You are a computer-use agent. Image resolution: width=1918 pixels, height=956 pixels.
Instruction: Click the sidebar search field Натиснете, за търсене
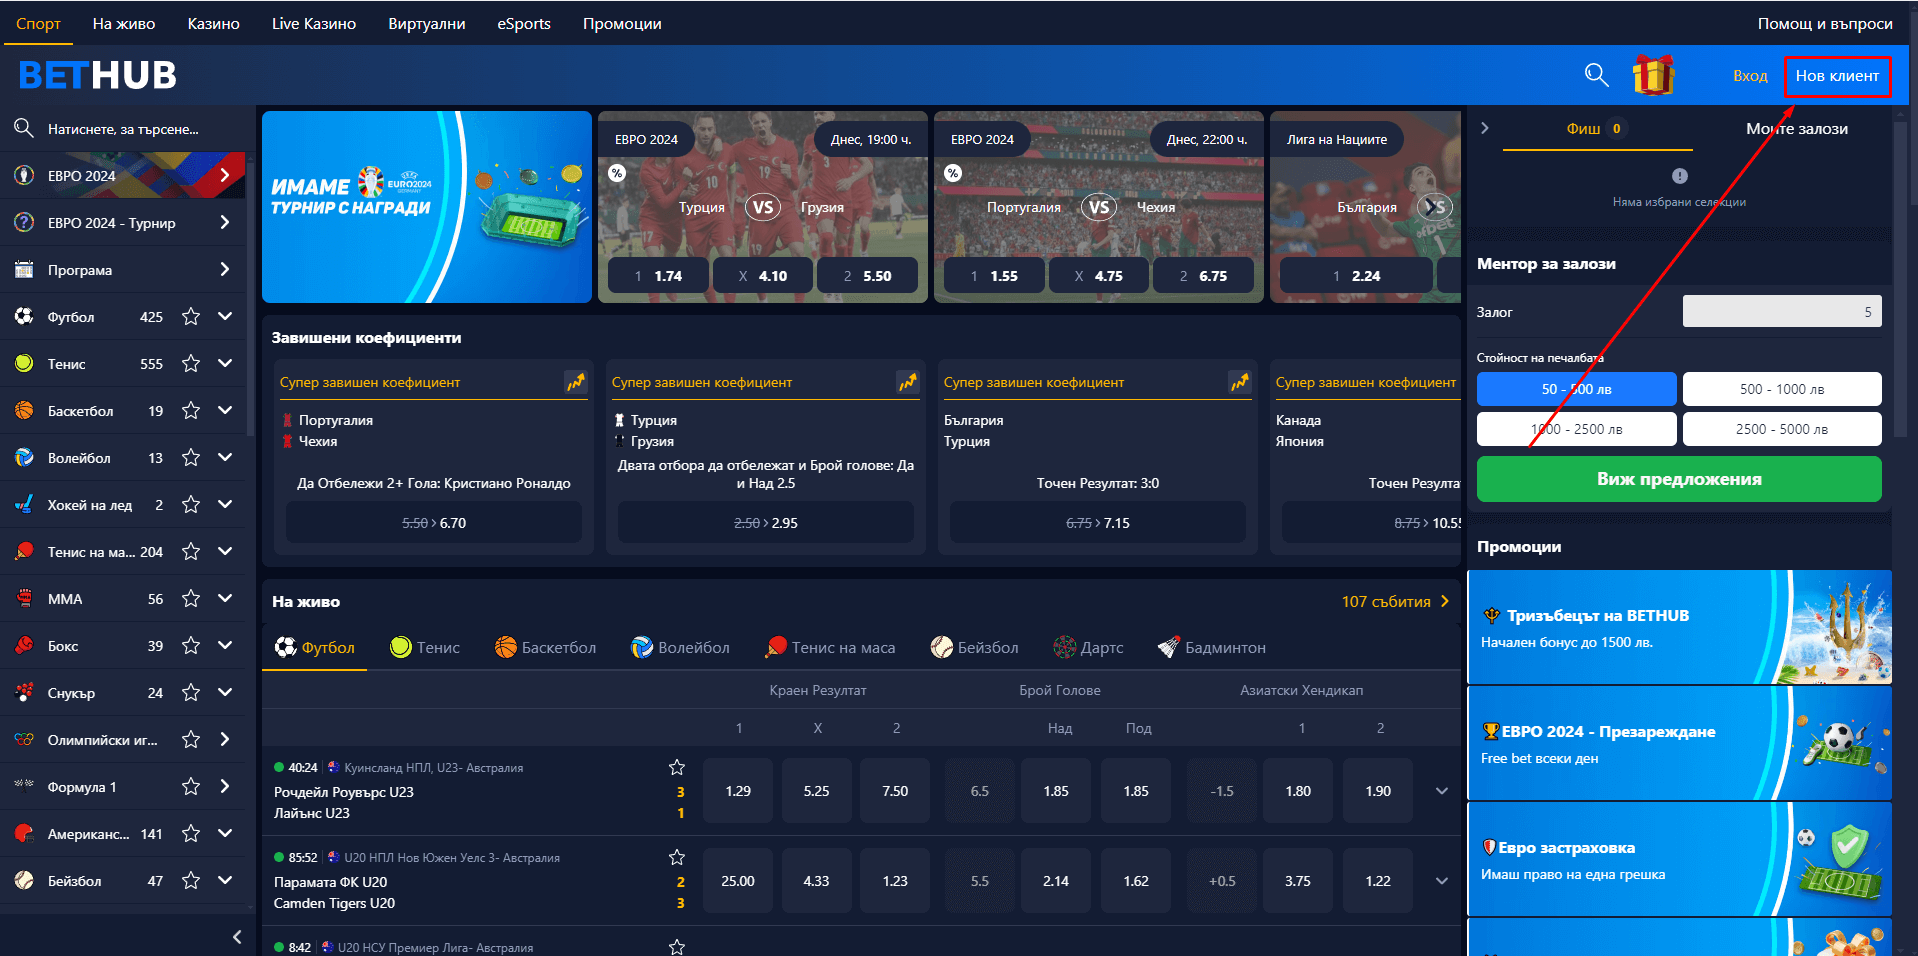(123, 129)
